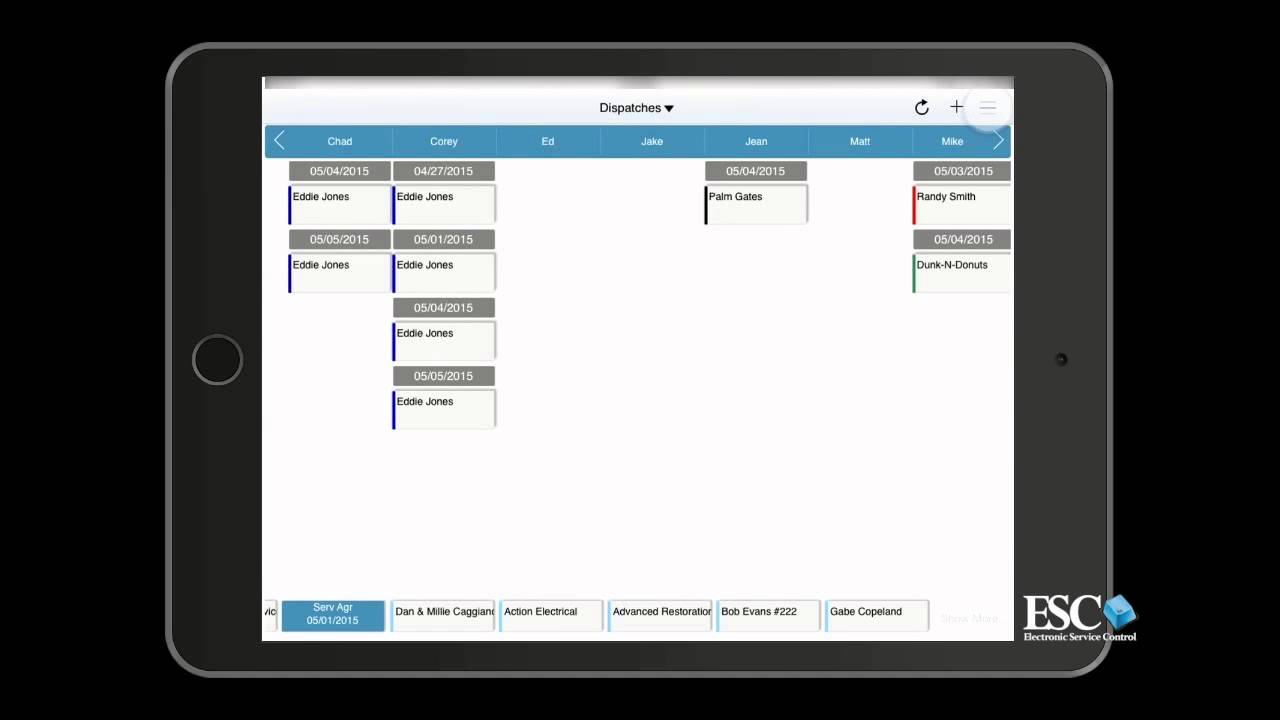
Task: Tap the tablet home button
Action: point(217,360)
